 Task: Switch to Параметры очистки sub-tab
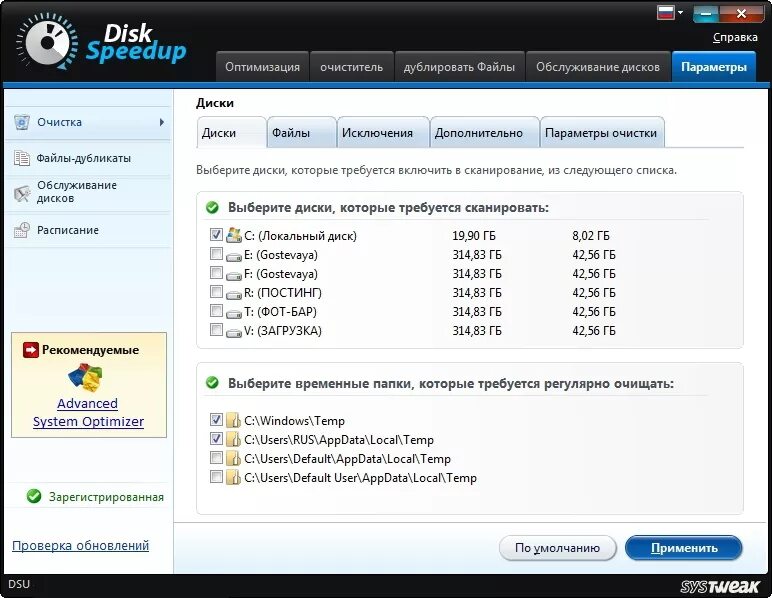(602, 132)
